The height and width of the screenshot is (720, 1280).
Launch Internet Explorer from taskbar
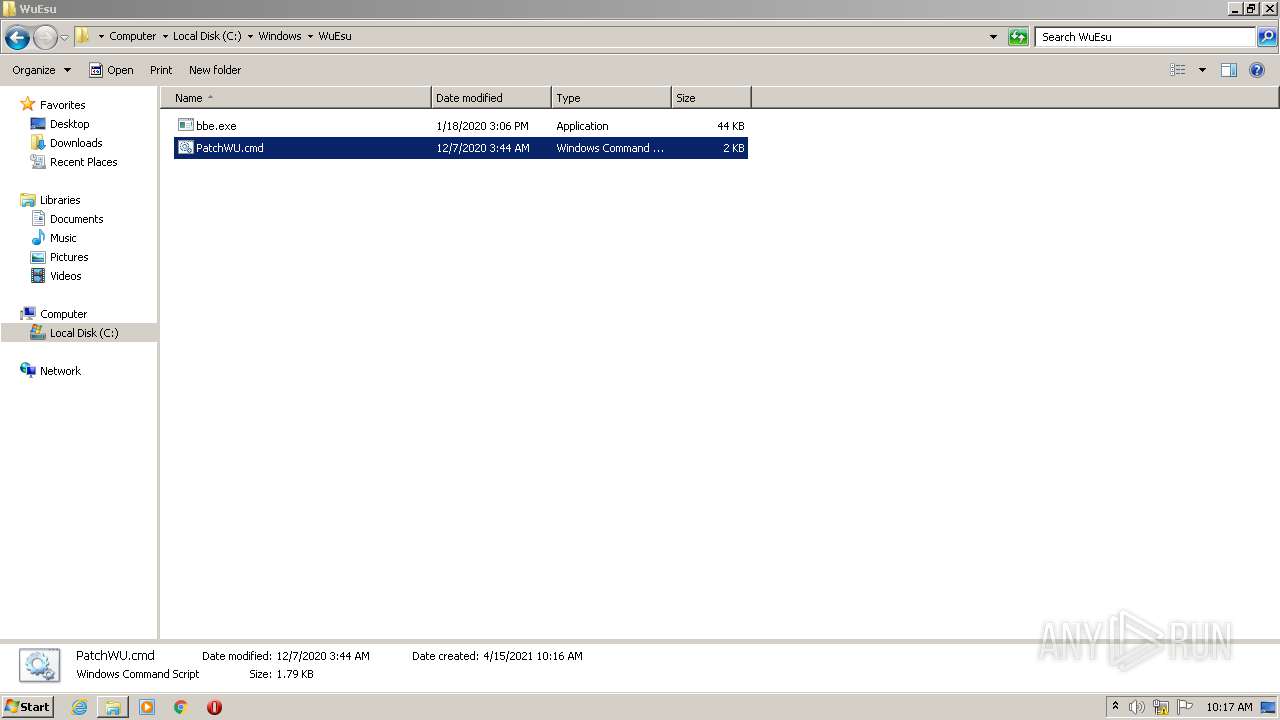(80, 707)
